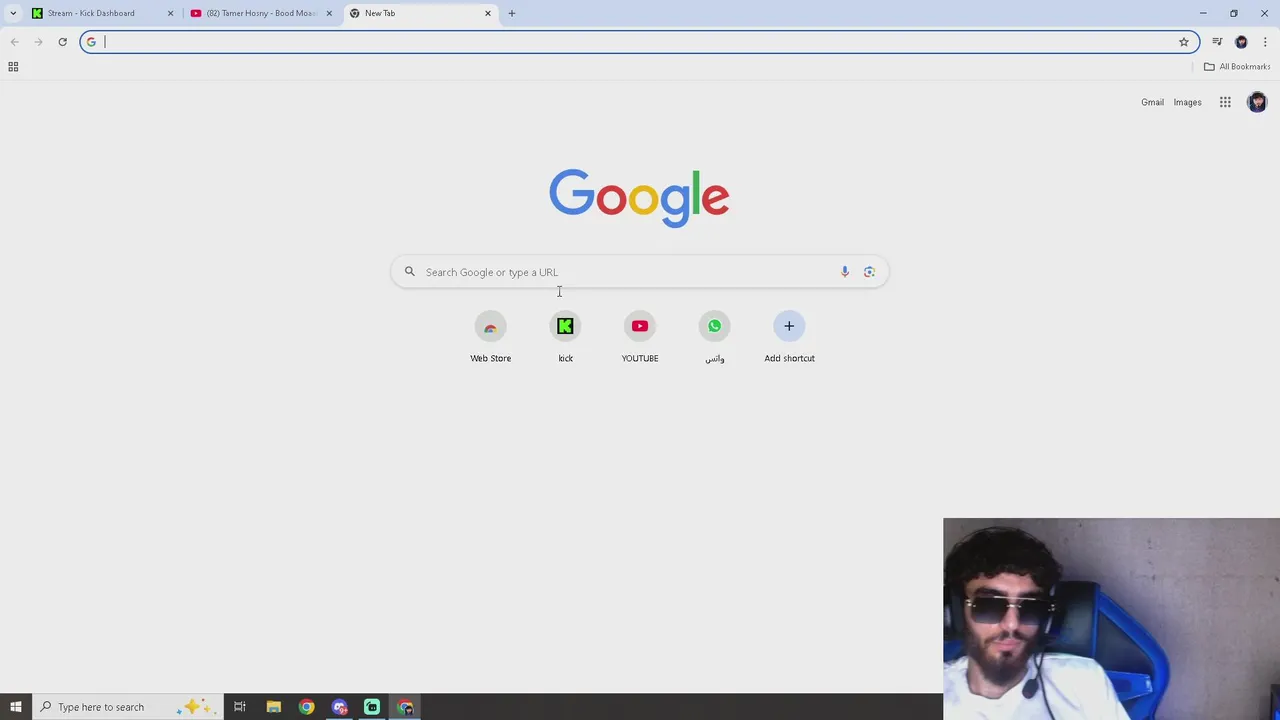Open the Web Store shortcut
The height and width of the screenshot is (720, 1280).
click(x=490, y=336)
